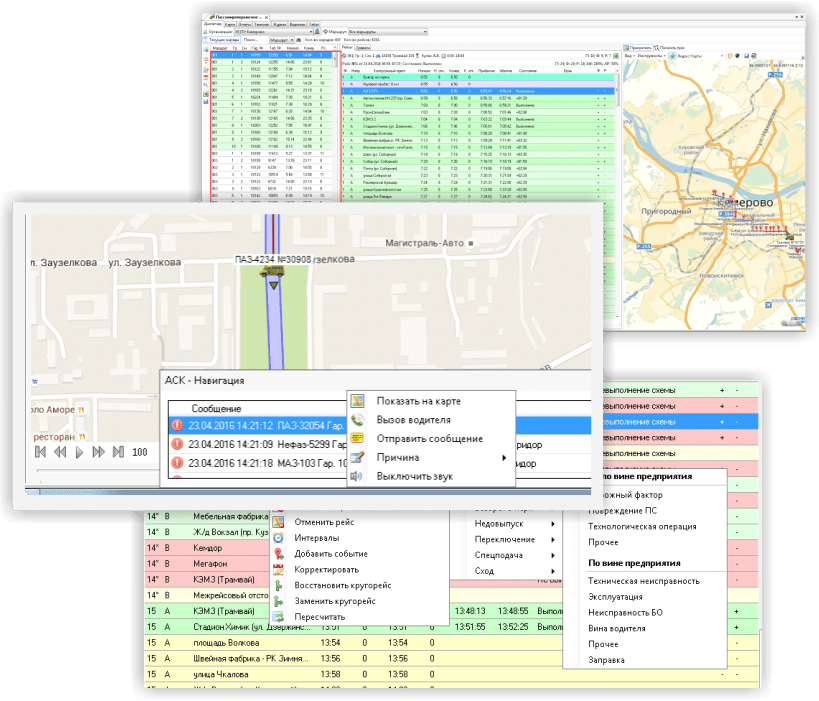
Task: Select the red alert icon of the МАЗ-103 message
Action: click(177, 463)
